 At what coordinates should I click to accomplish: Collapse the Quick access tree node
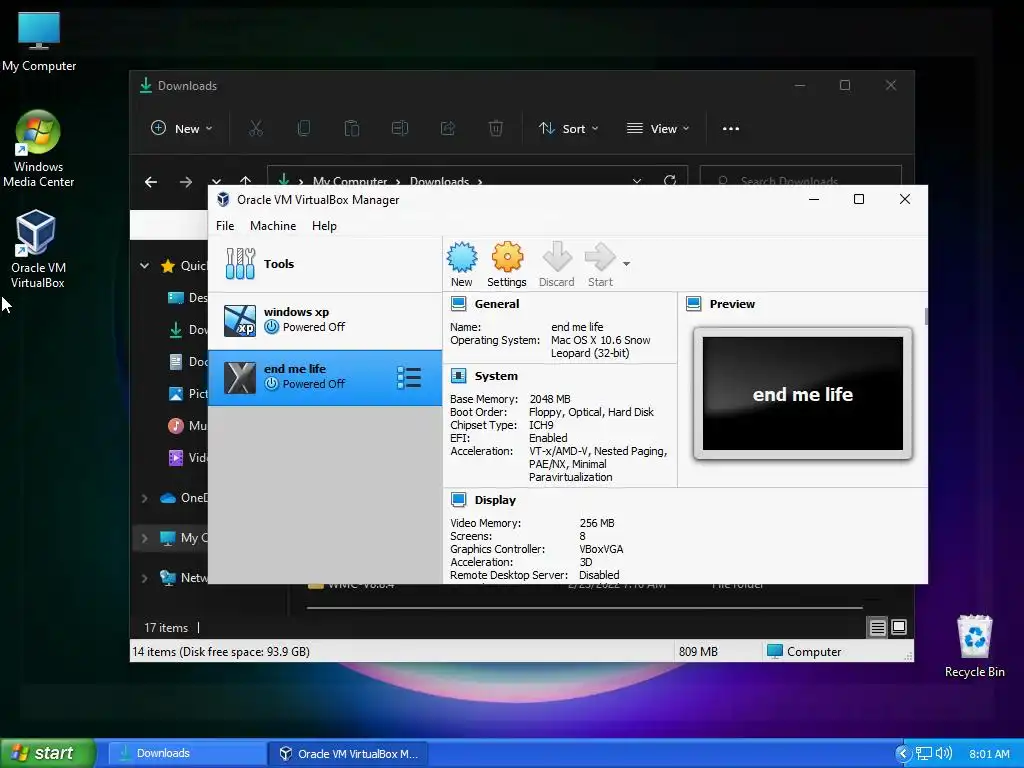point(144,266)
